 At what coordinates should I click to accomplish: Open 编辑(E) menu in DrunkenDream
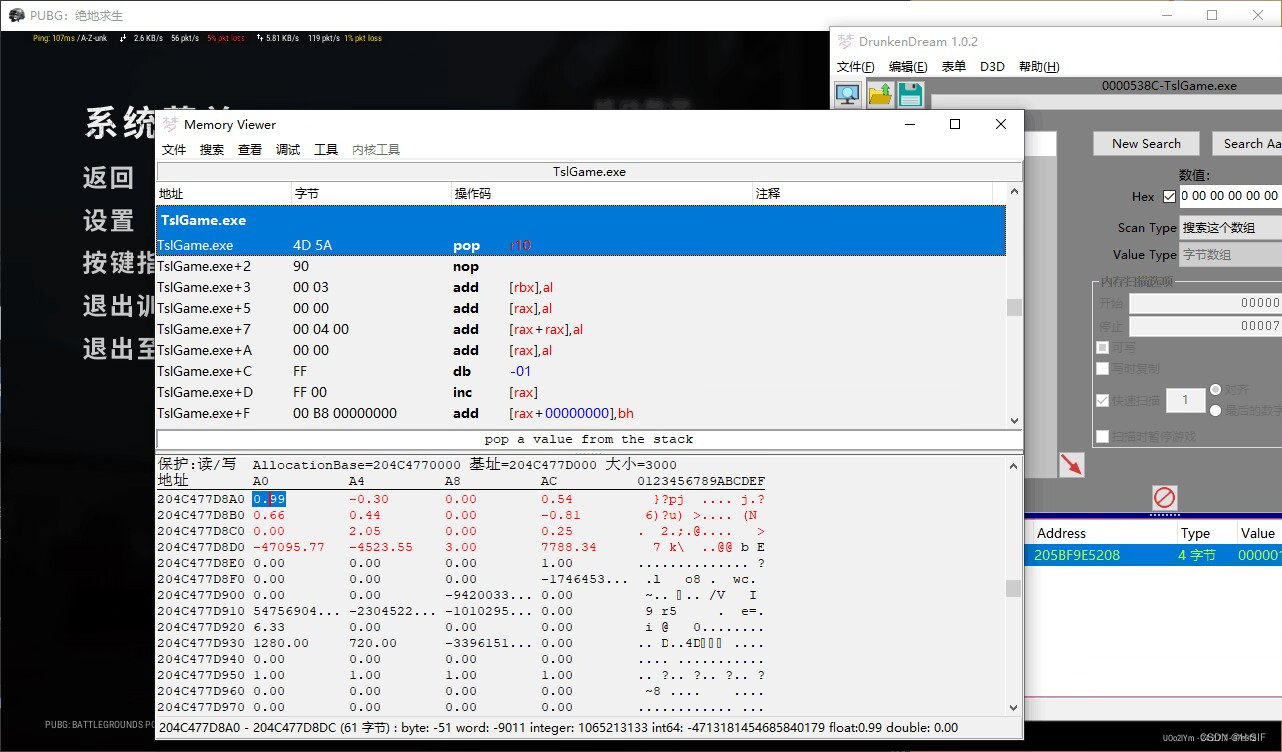click(x=908, y=67)
